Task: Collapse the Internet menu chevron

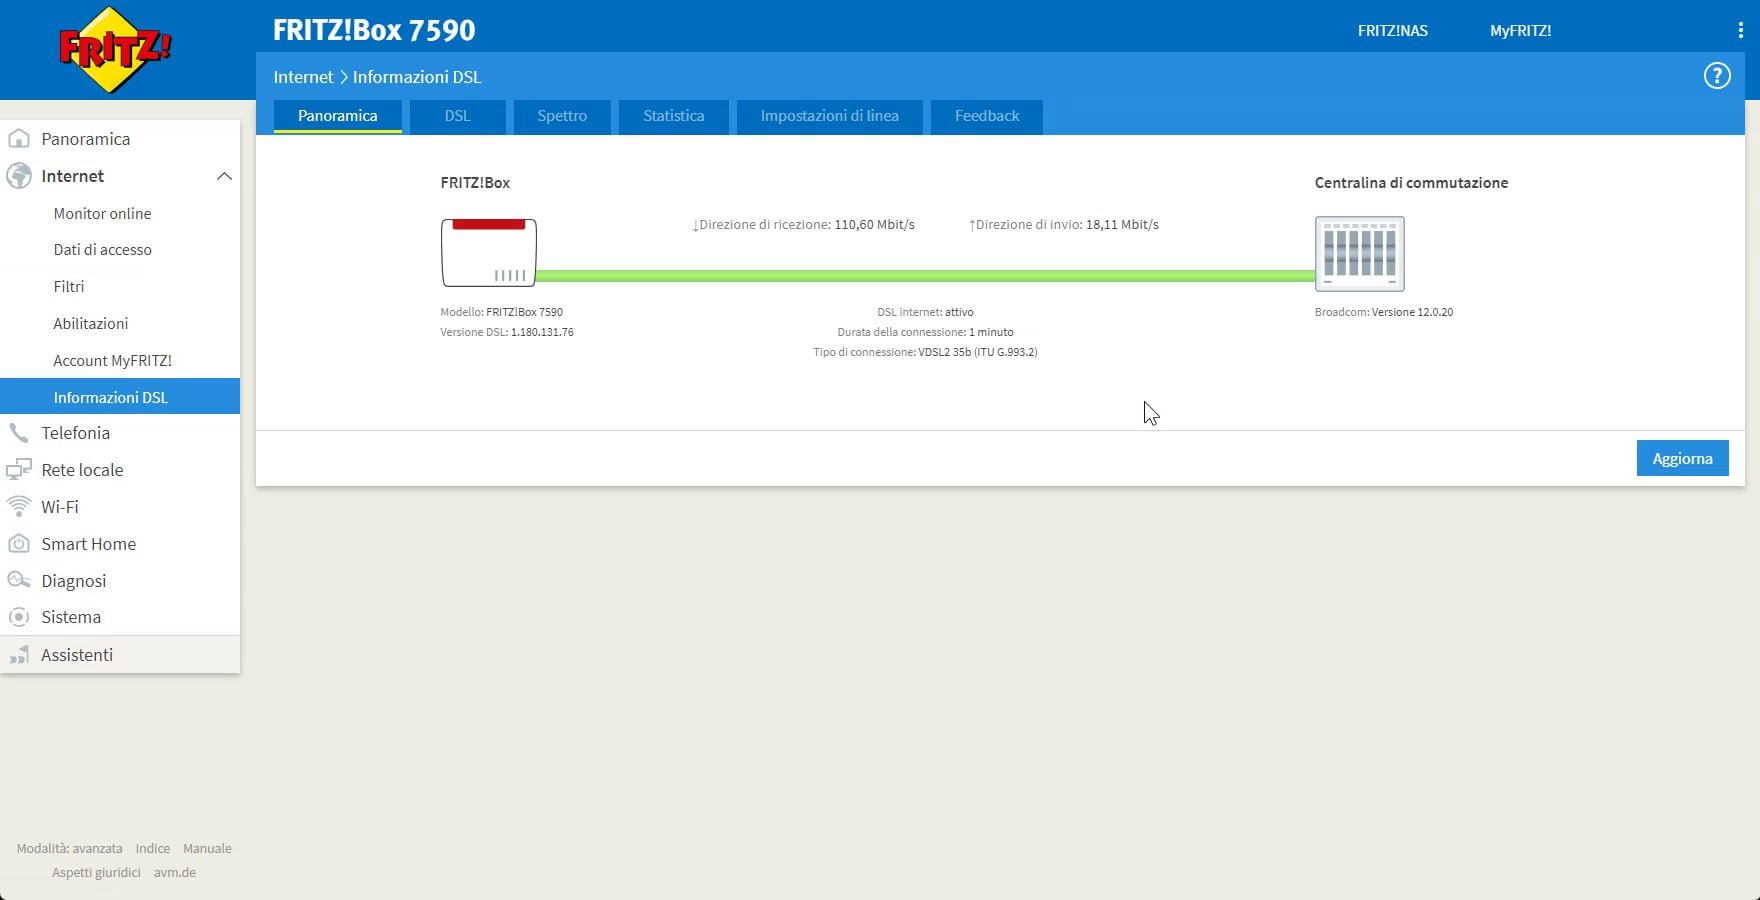Action: click(x=224, y=176)
